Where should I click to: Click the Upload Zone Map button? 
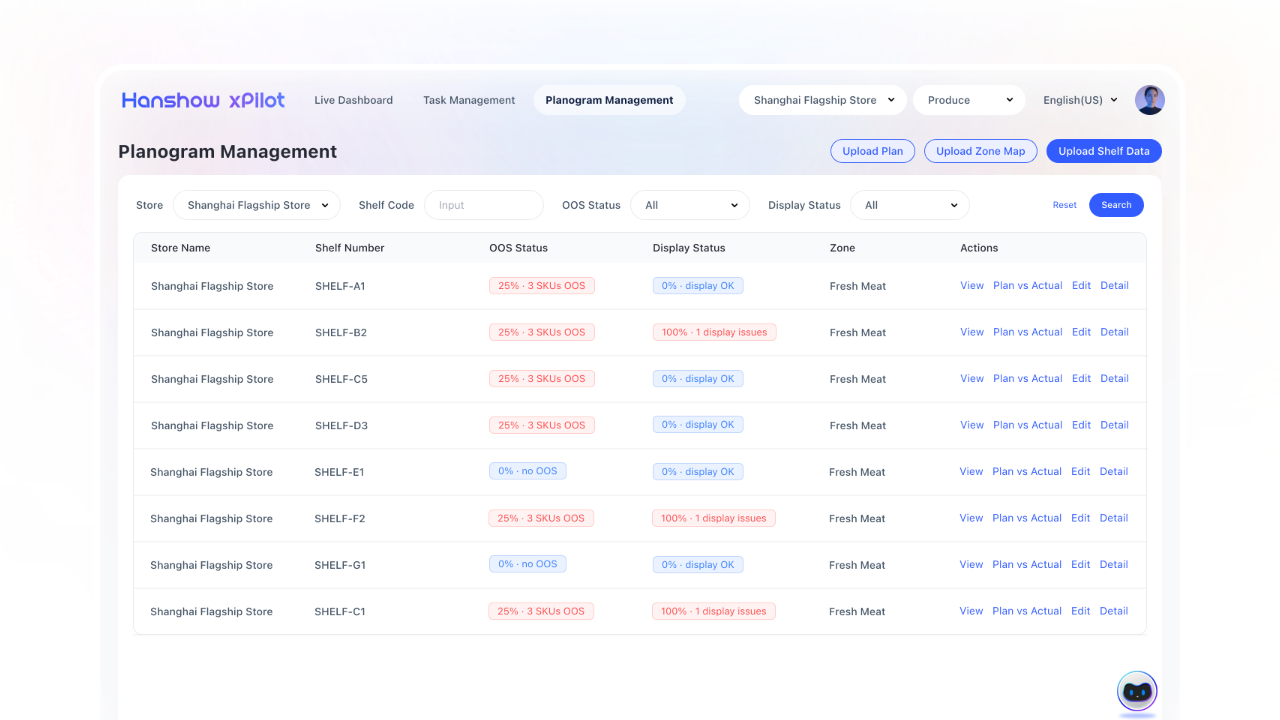point(980,151)
